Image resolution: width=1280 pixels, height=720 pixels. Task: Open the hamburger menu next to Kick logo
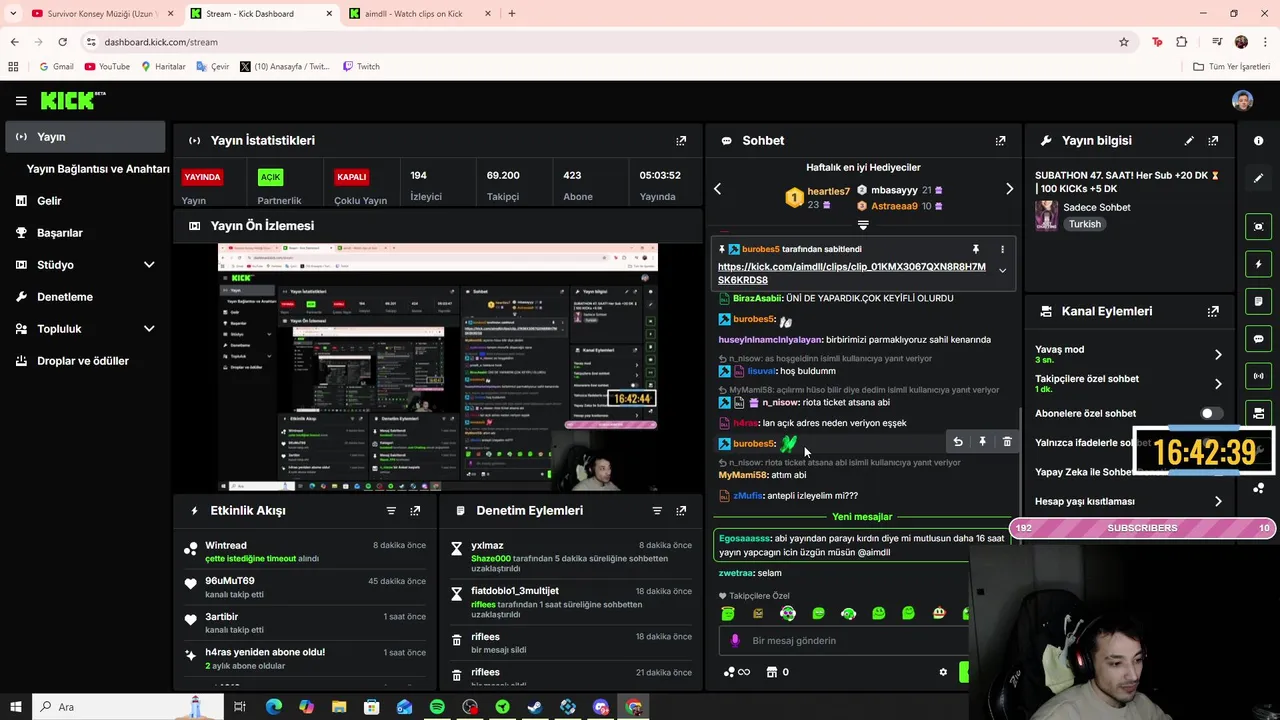tap(21, 101)
